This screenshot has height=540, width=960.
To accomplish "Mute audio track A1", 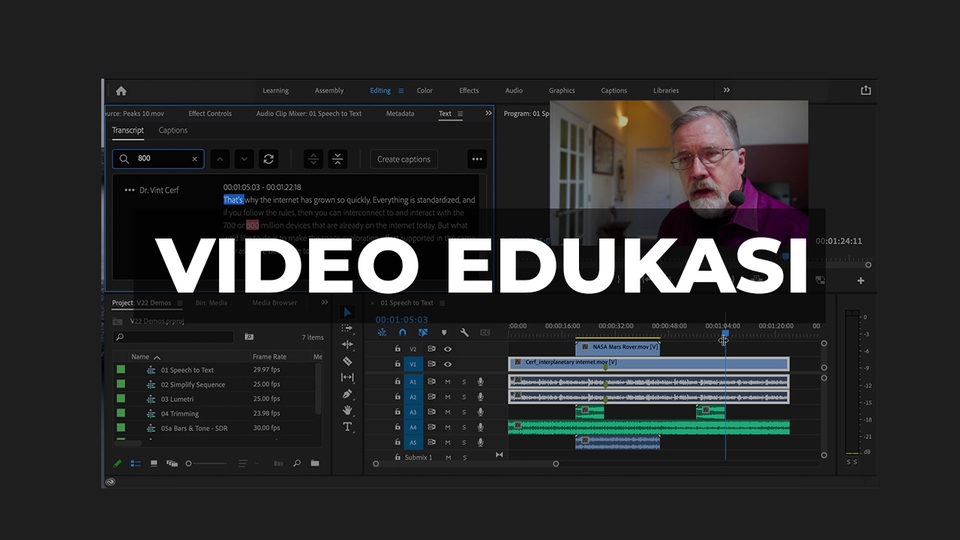I will click(448, 381).
